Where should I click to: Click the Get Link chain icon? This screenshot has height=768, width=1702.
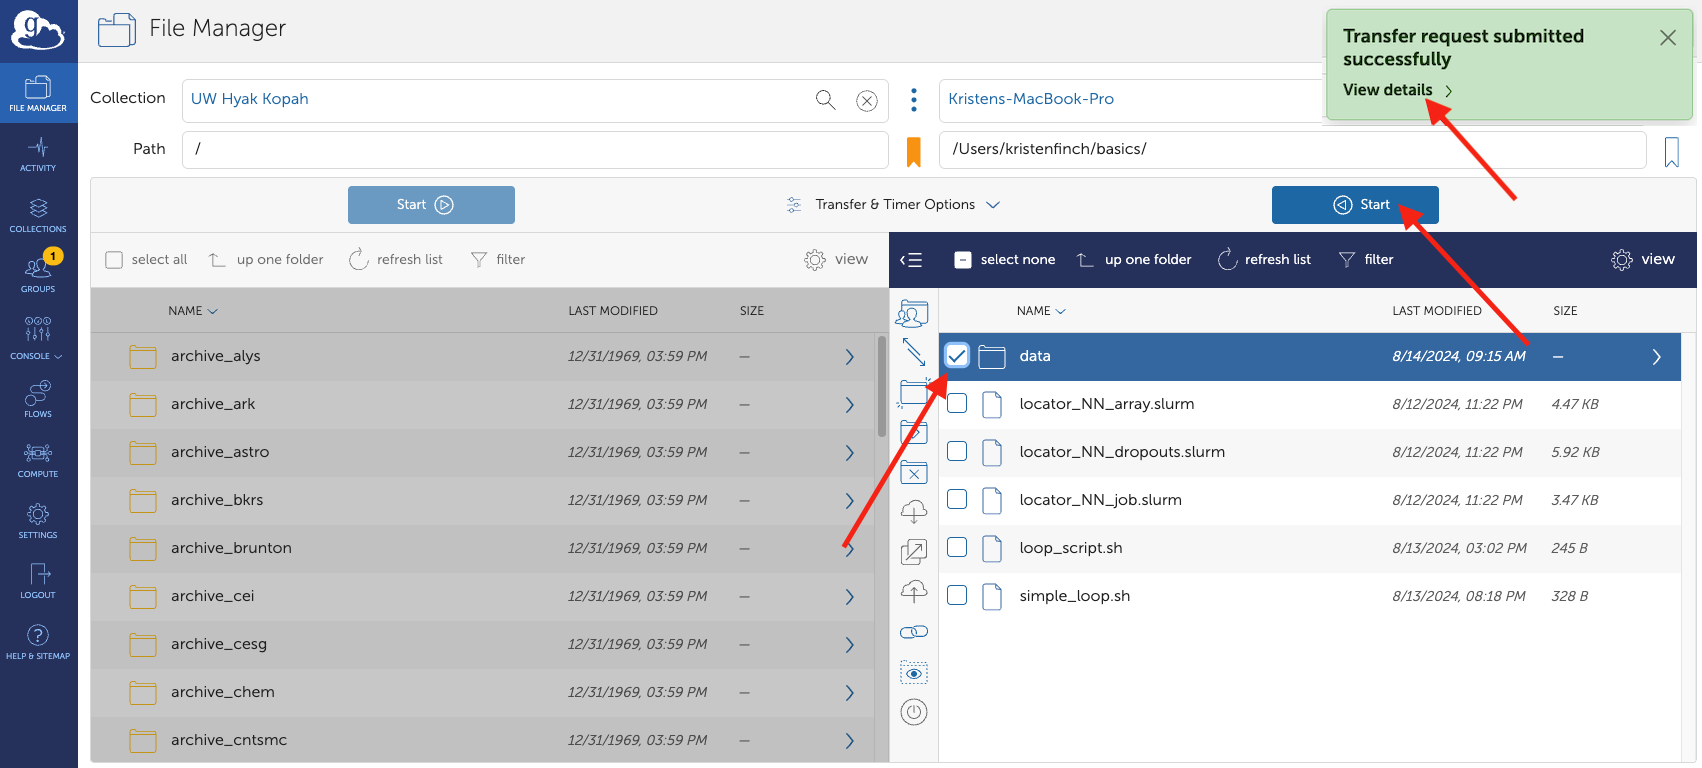pos(914,632)
